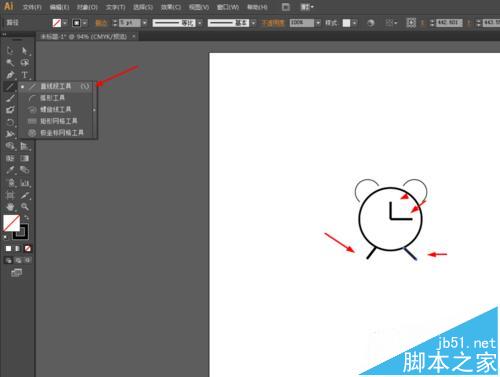Expand the control bar fill color dropdown

65,23
